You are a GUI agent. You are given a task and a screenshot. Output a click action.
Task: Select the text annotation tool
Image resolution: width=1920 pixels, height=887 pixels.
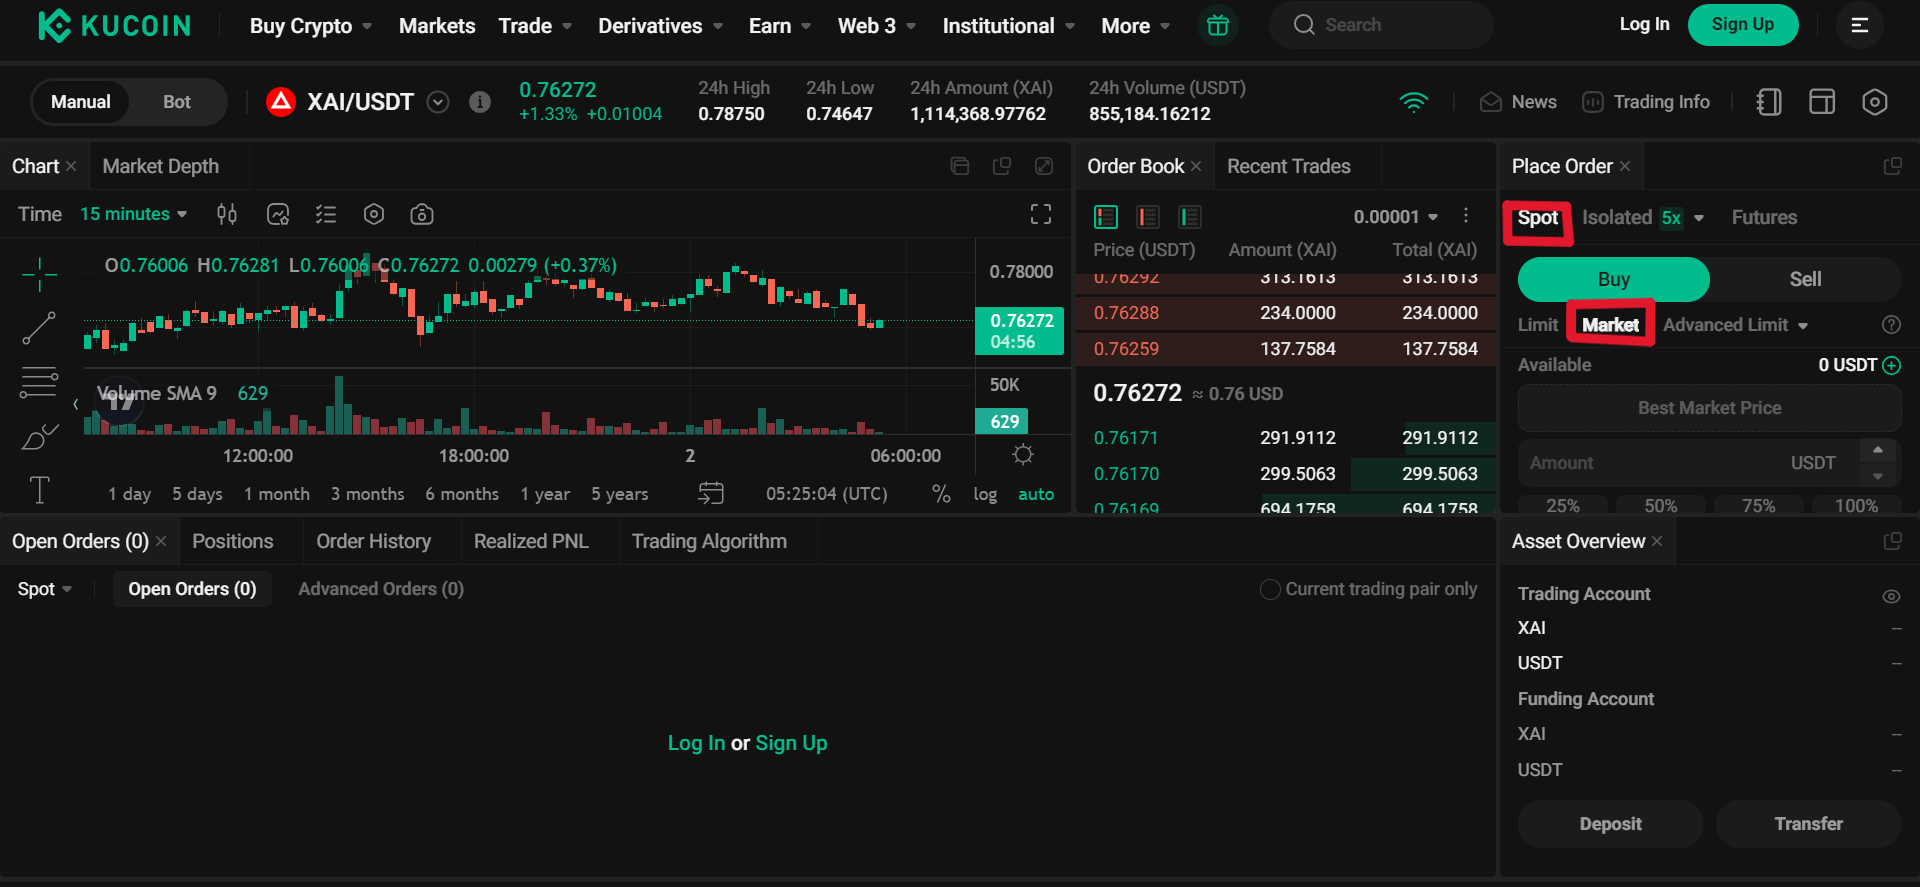click(39, 490)
